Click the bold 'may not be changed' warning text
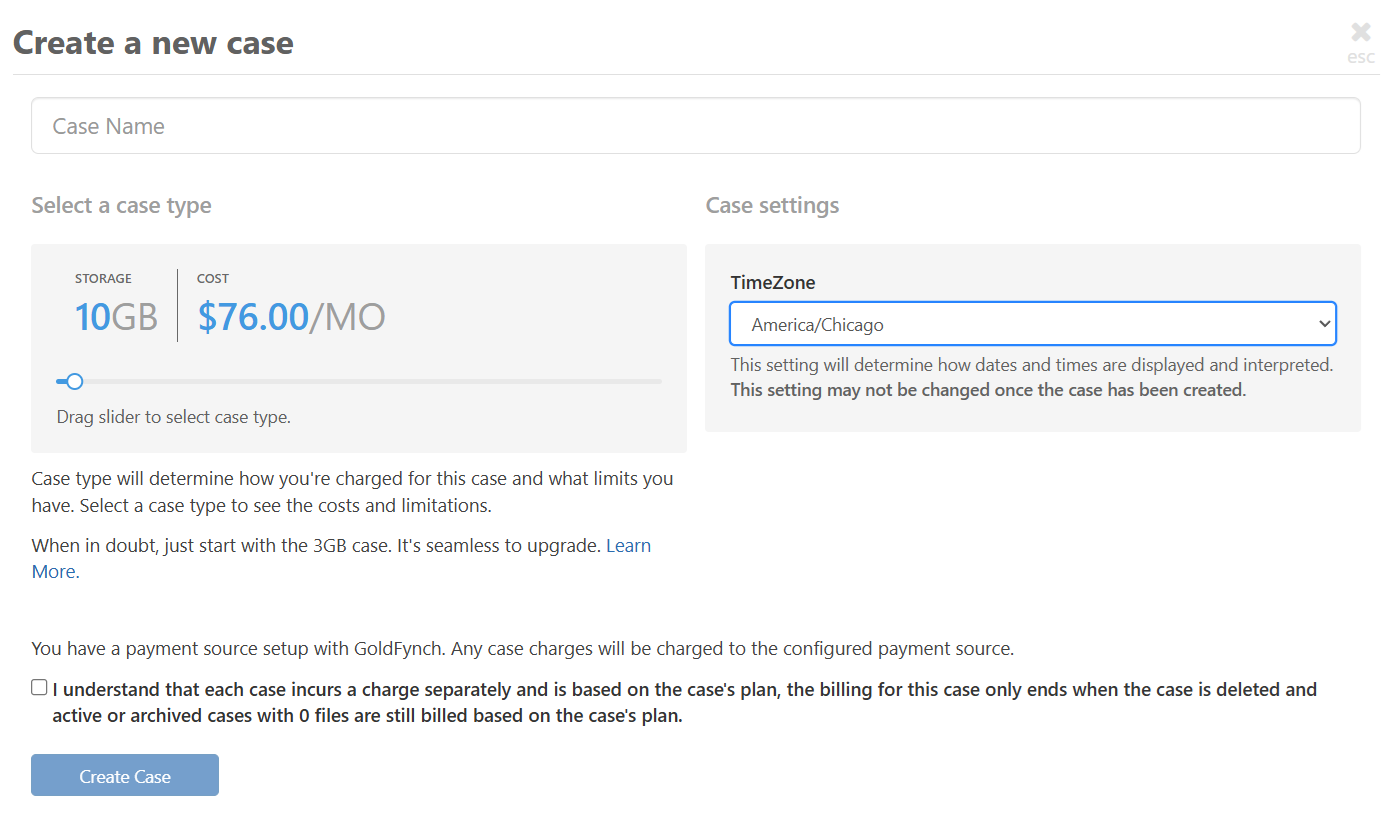1388x819 pixels. 988,390
